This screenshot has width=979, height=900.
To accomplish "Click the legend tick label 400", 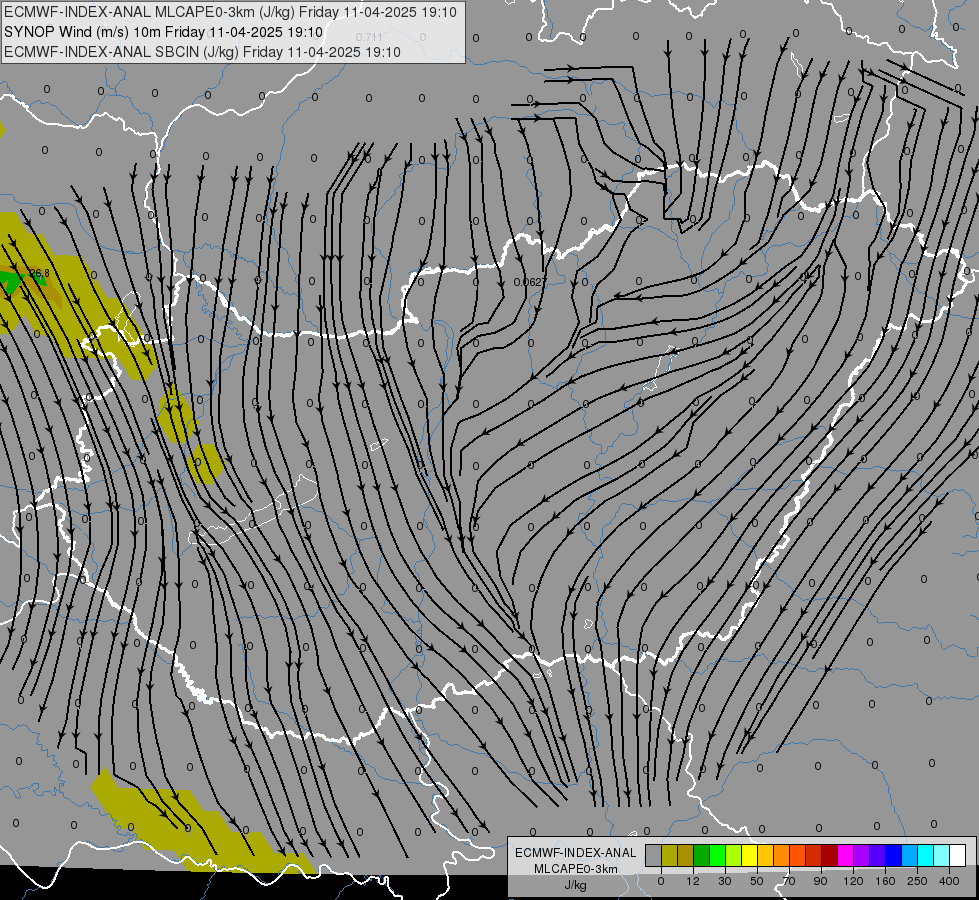I will click(949, 881).
